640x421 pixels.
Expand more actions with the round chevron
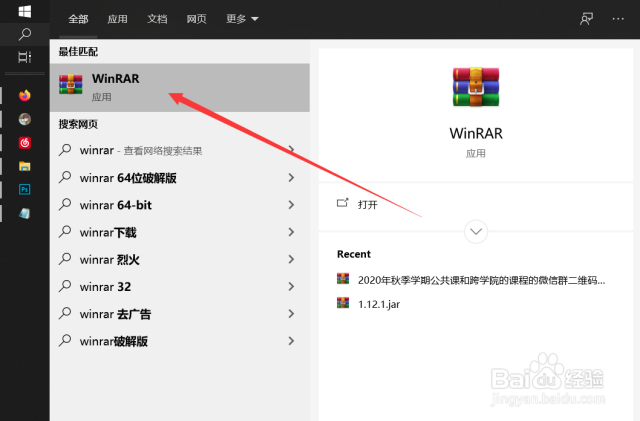click(476, 232)
